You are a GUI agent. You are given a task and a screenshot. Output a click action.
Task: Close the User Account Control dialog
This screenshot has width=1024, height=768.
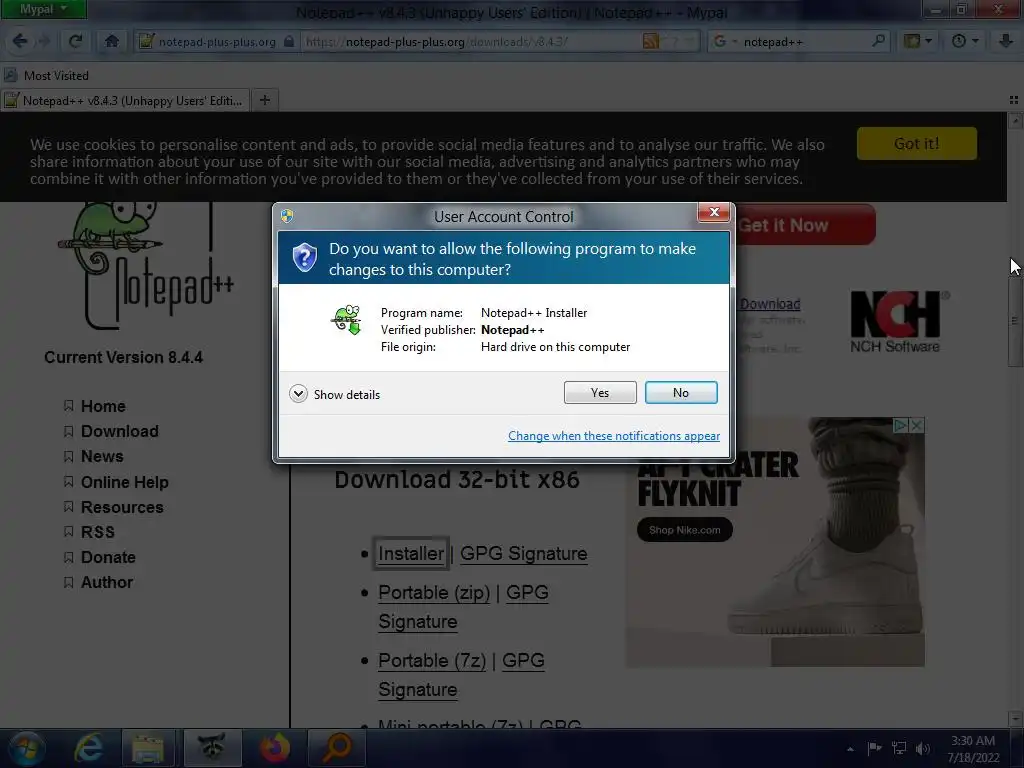pyautogui.click(x=714, y=212)
